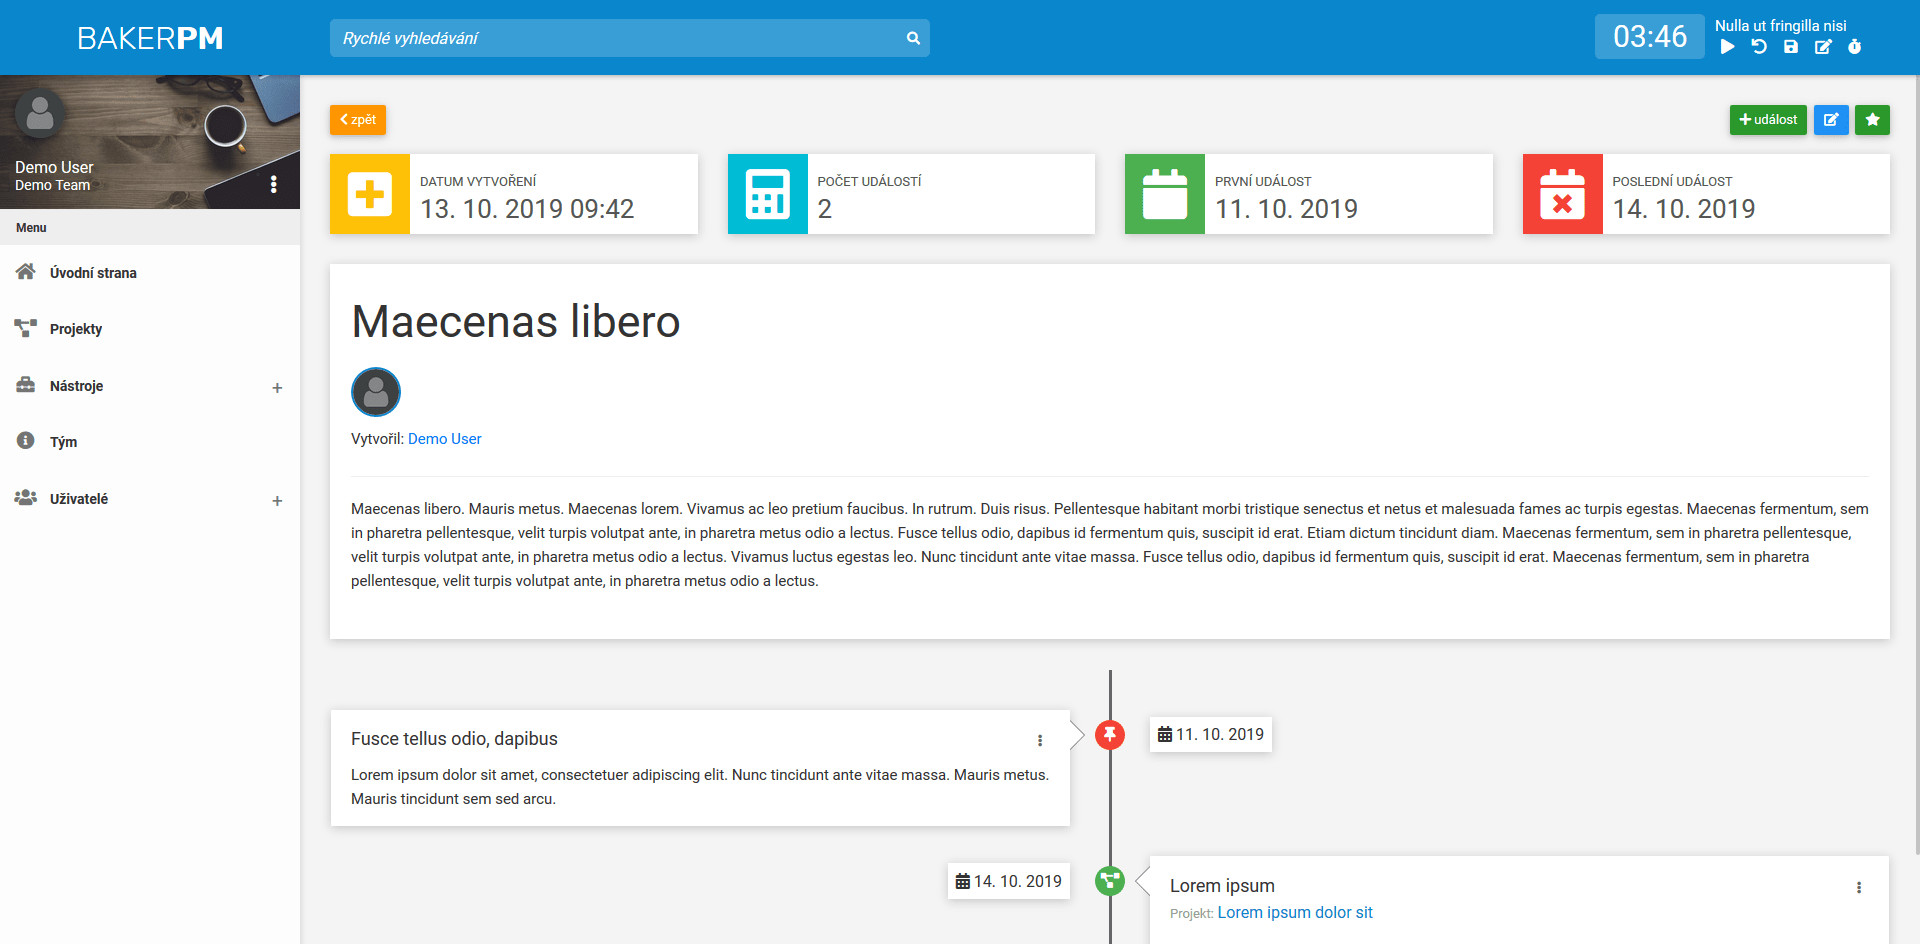Reset the timer with the undo arrow icon
Viewport: 1920px width, 944px height.
click(x=1759, y=47)
